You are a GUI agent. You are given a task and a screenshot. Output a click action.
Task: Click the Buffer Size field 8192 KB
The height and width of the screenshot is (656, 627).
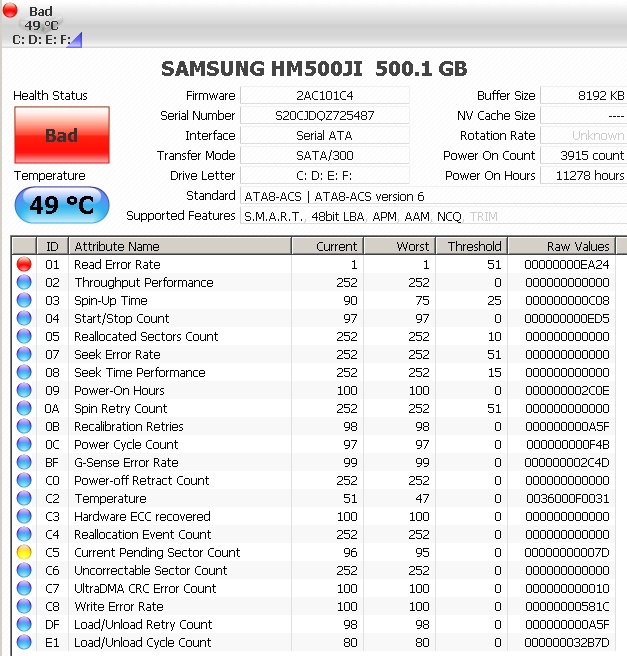(x=584, y=95)
